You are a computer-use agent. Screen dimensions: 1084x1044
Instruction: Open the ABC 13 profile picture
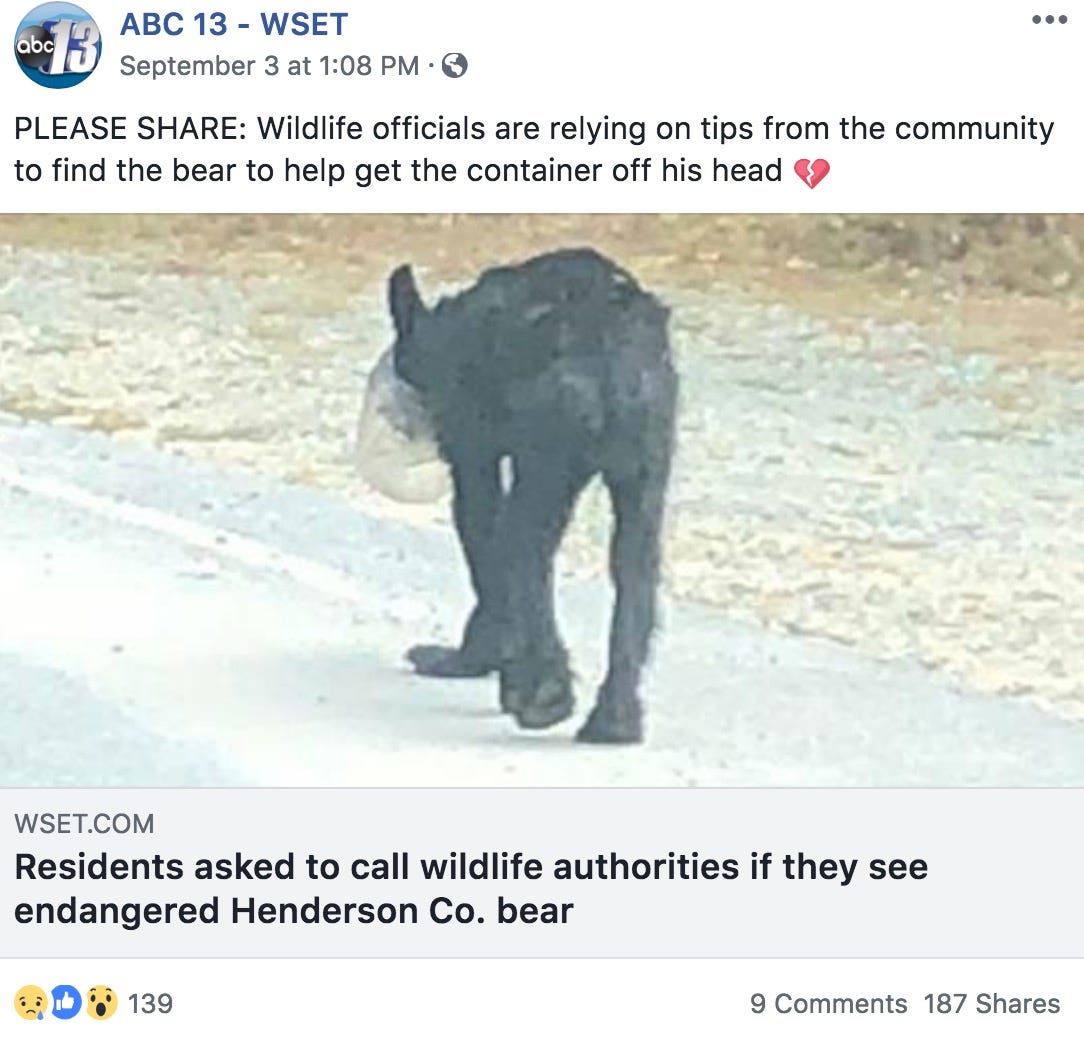57,45
